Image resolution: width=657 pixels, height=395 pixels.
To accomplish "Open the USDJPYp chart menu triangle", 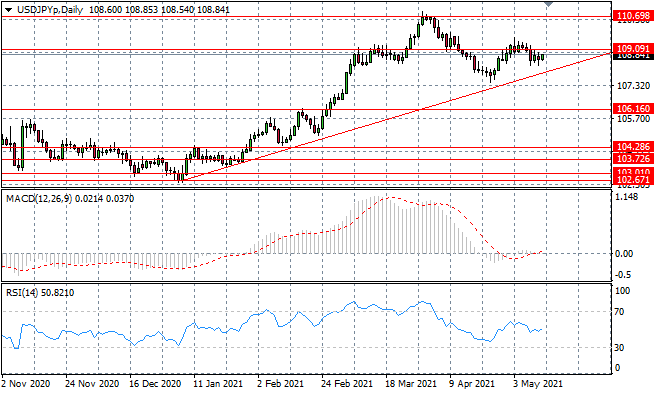I will pyautogui.click(x=8, y=9).
